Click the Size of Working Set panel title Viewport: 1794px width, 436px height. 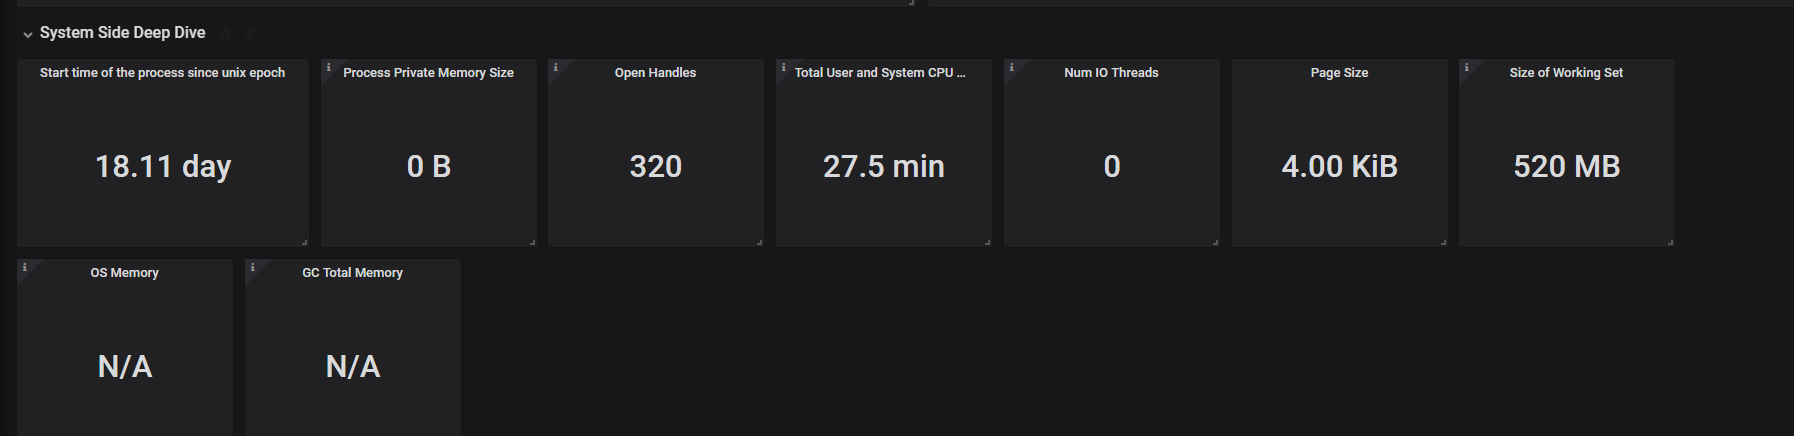point(1566,73)
